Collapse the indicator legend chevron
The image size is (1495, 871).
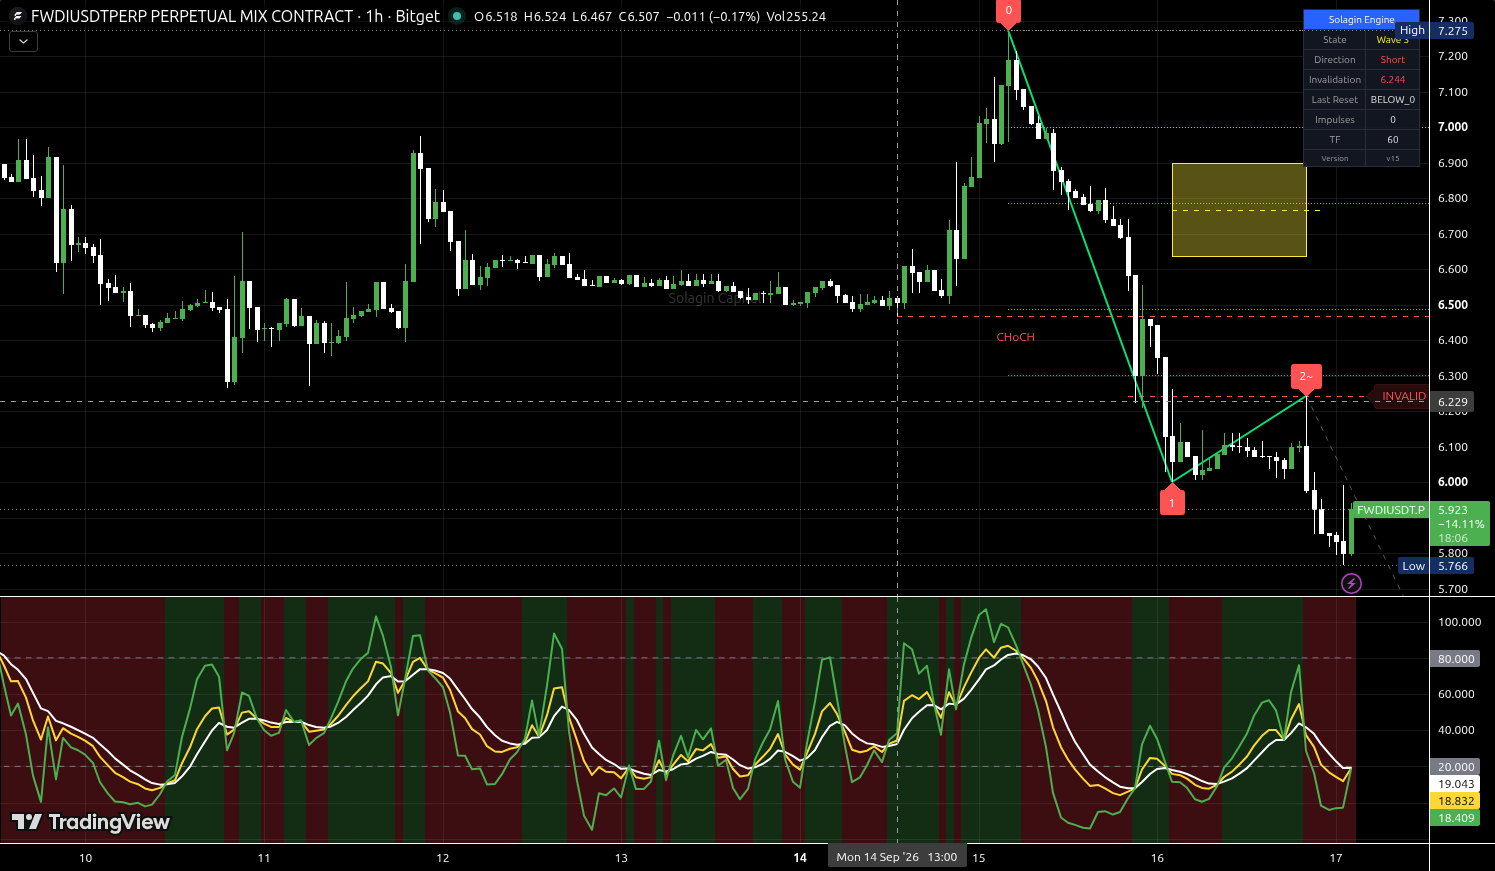[23, 42]
